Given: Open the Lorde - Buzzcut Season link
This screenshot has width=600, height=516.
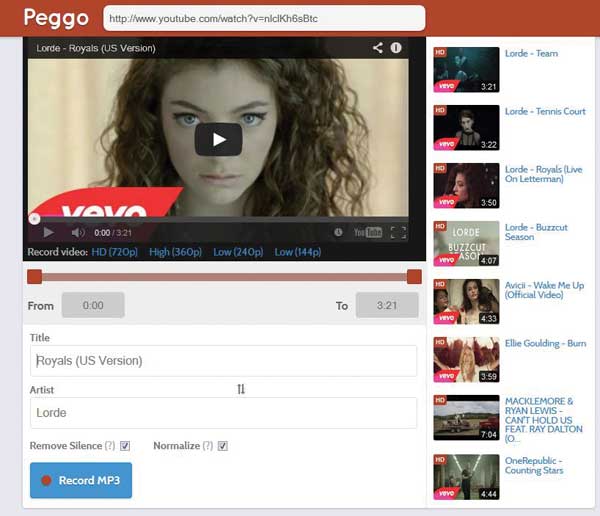Looking at the screenshot, I should (x=536, y=232).
